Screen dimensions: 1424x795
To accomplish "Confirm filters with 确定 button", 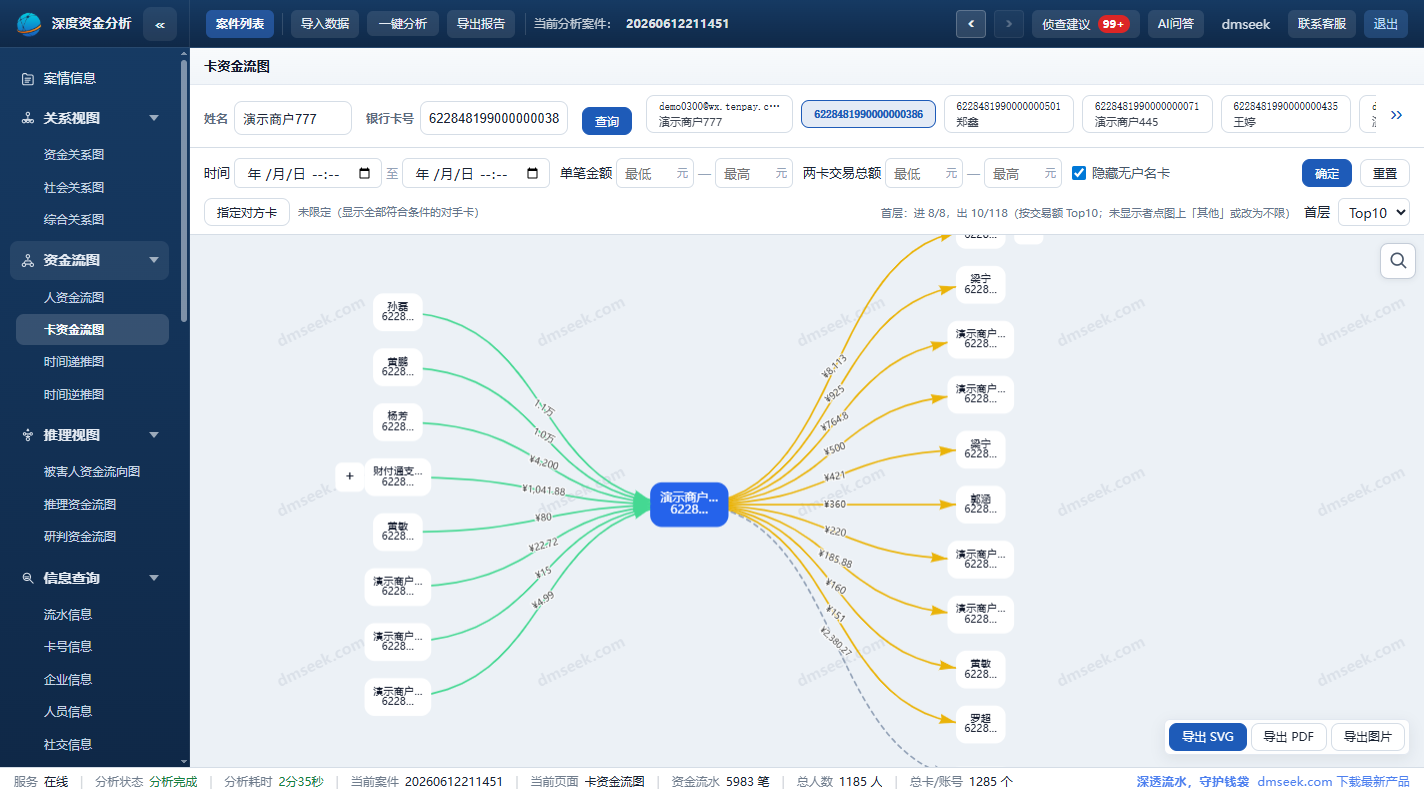I will 1327,173.
